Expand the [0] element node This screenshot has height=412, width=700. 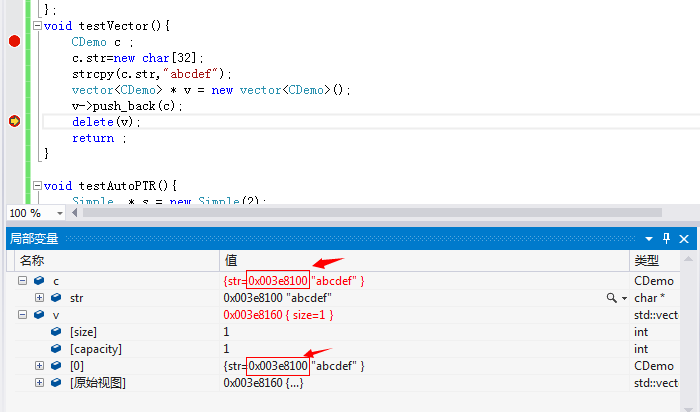tap(39, 365)
